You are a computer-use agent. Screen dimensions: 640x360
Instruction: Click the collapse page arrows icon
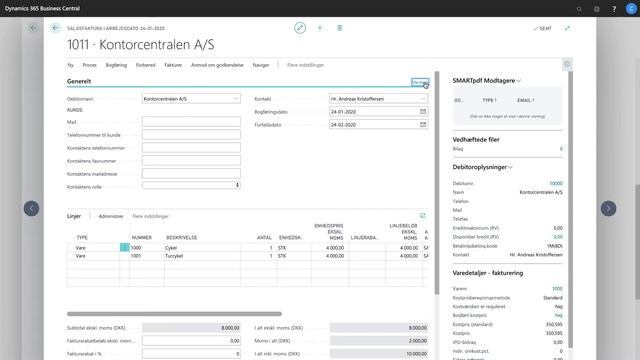(x=567, y=28)
